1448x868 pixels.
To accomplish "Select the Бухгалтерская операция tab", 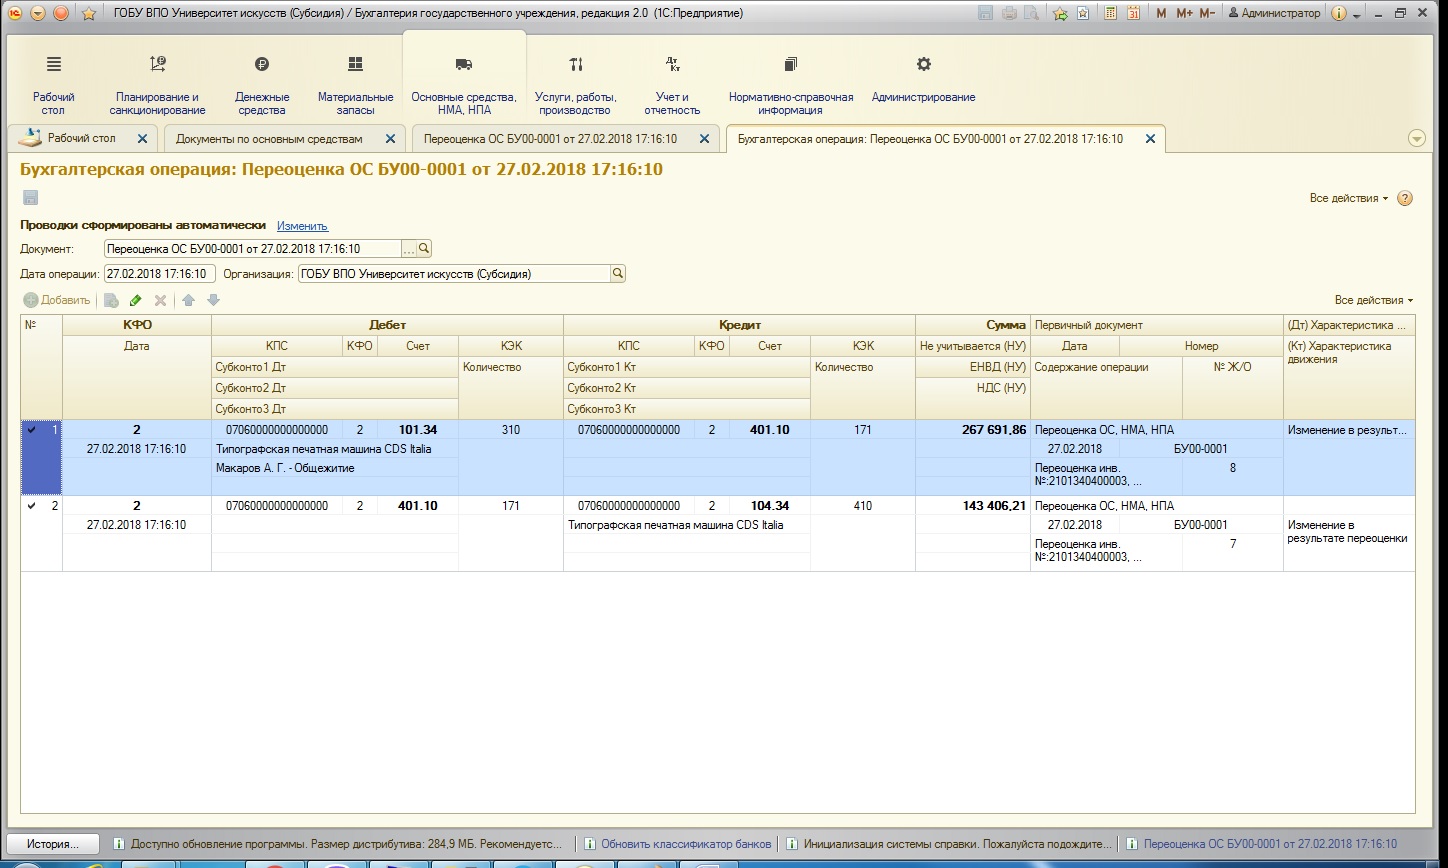I will (x=930, y=139).
